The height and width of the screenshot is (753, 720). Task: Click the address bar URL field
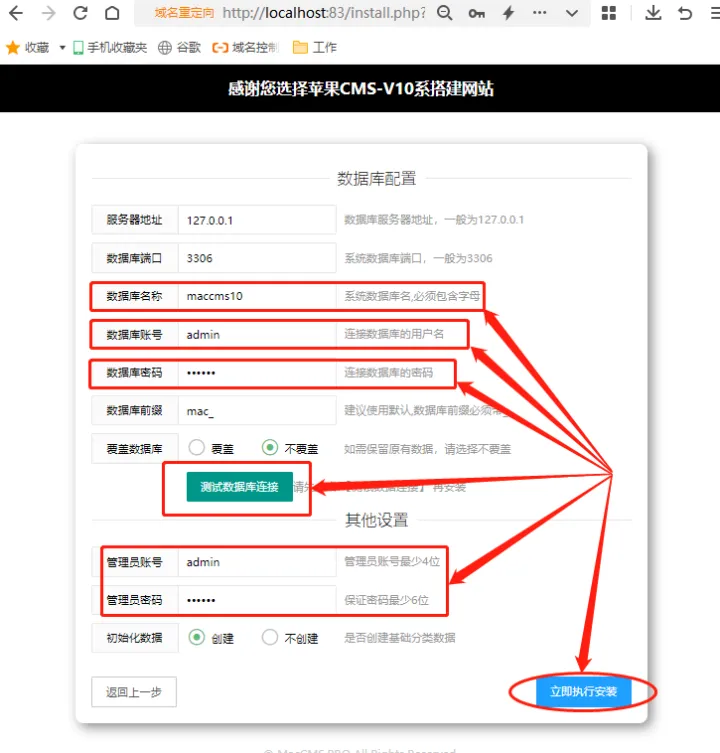323,13
